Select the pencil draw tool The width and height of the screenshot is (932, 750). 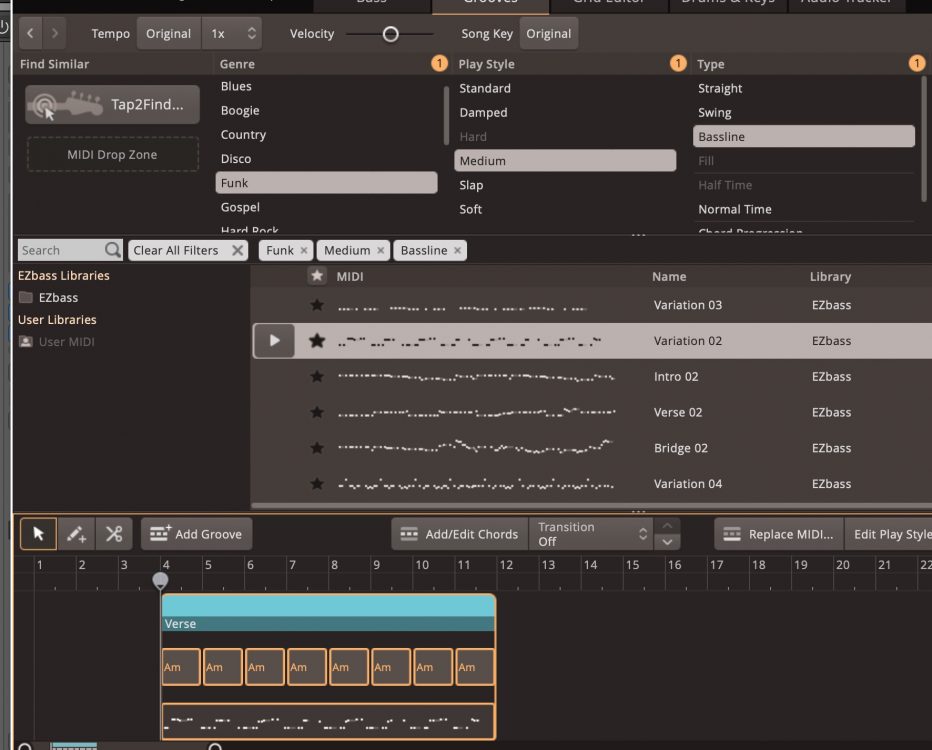(76, 534)
